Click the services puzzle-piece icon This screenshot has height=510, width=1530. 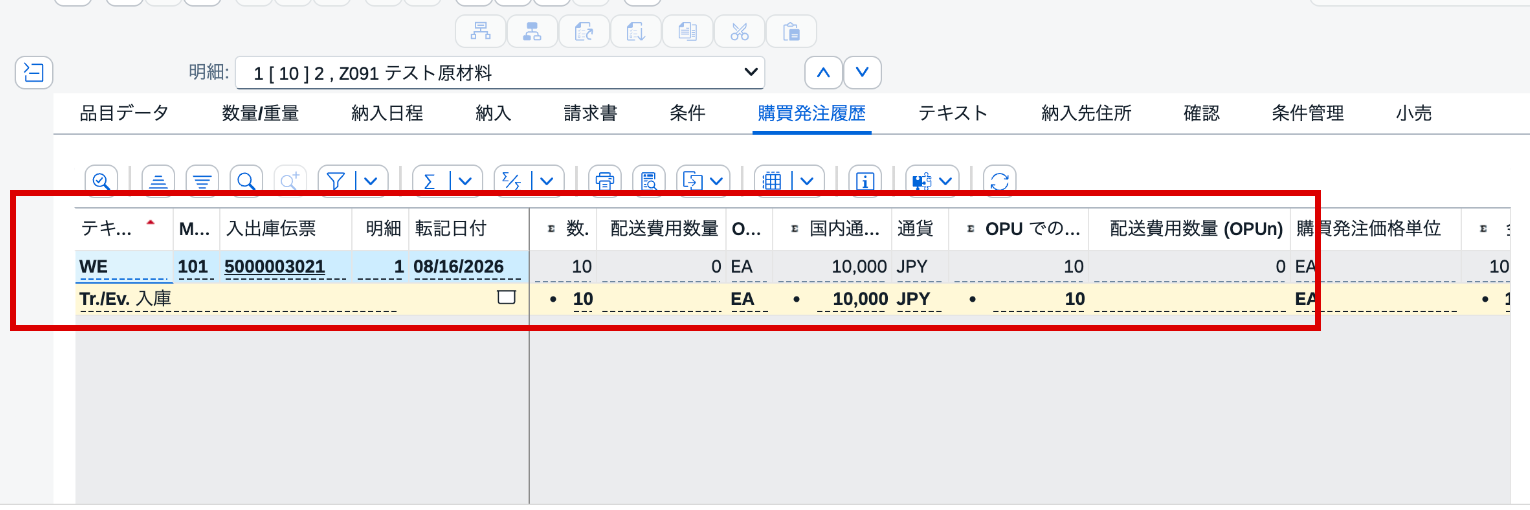(x=922, y=181)
